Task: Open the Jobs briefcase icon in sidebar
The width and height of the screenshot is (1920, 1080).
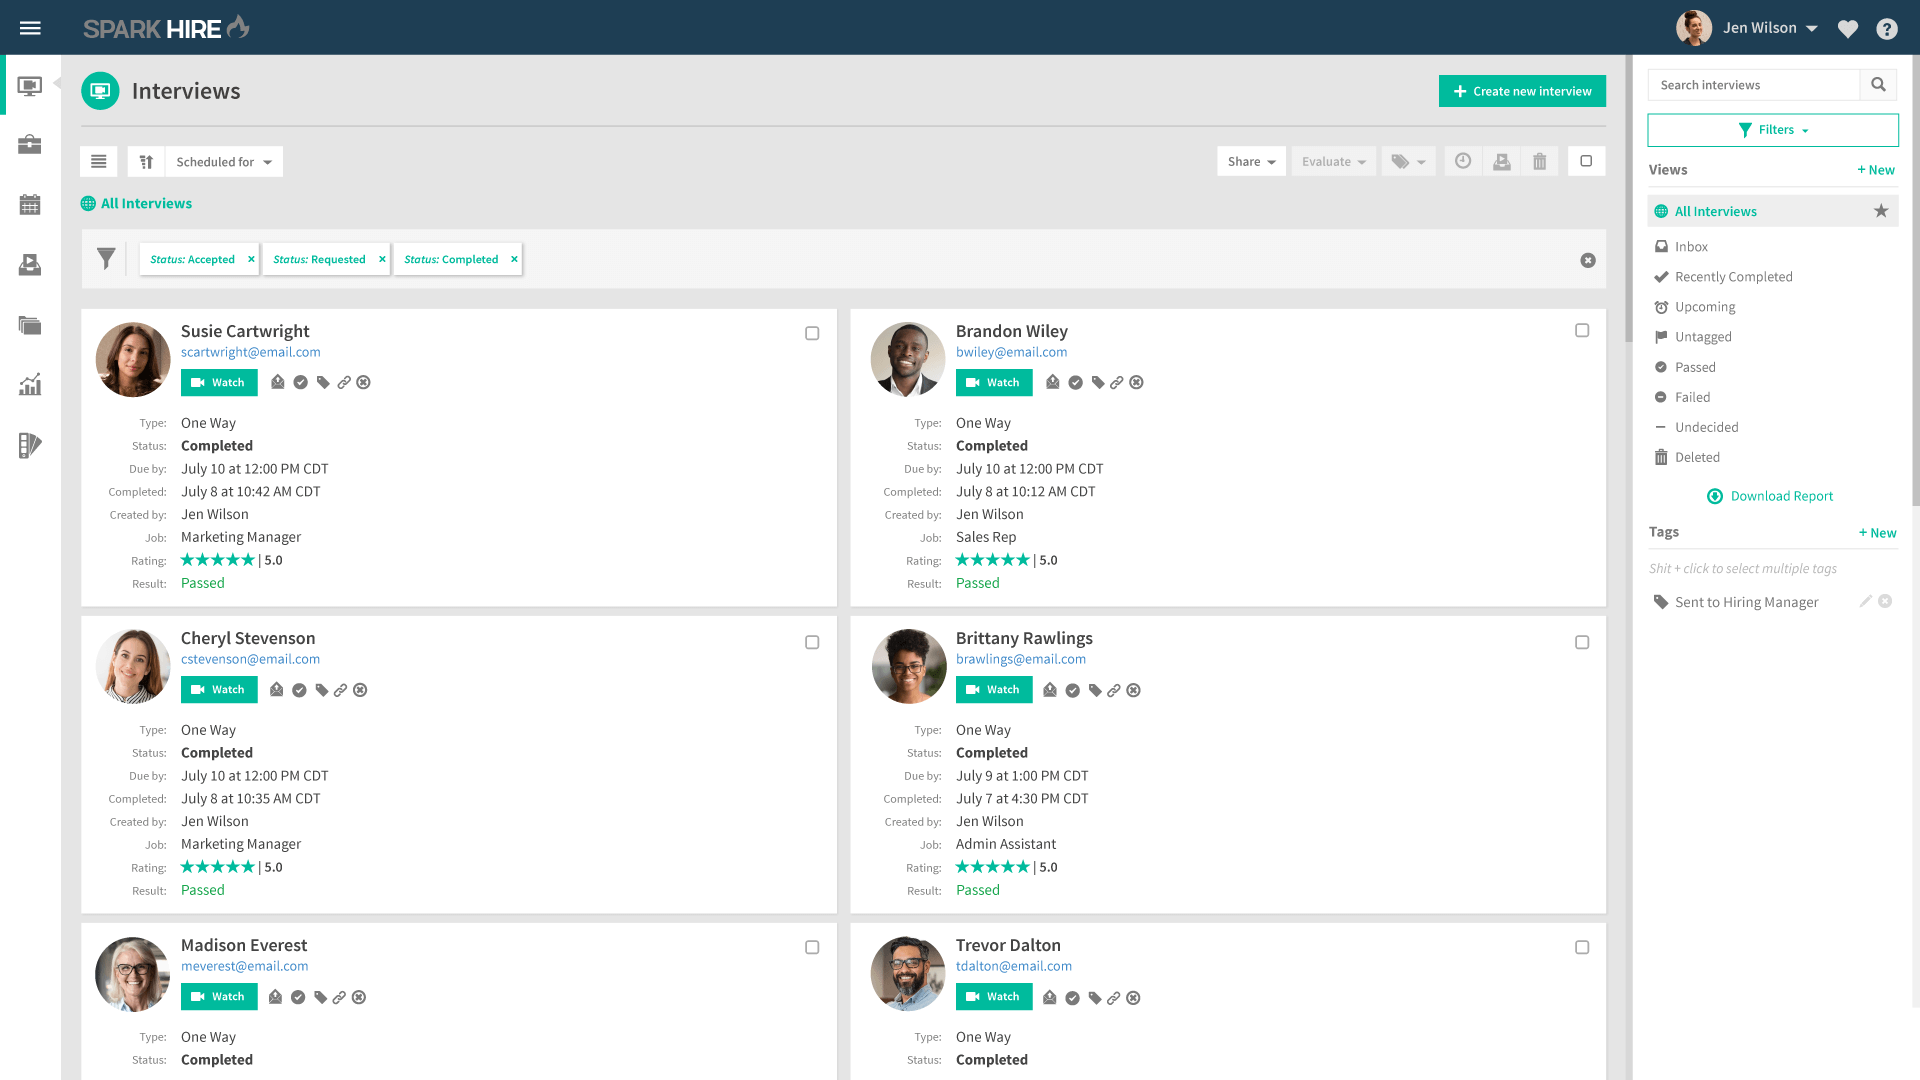Action: [30, 144]
